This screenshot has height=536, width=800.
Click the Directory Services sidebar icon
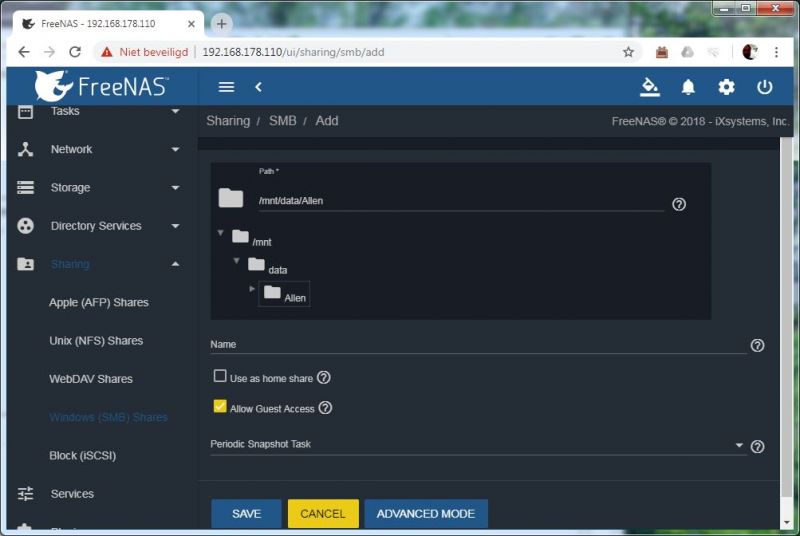(x=25, y=225)
